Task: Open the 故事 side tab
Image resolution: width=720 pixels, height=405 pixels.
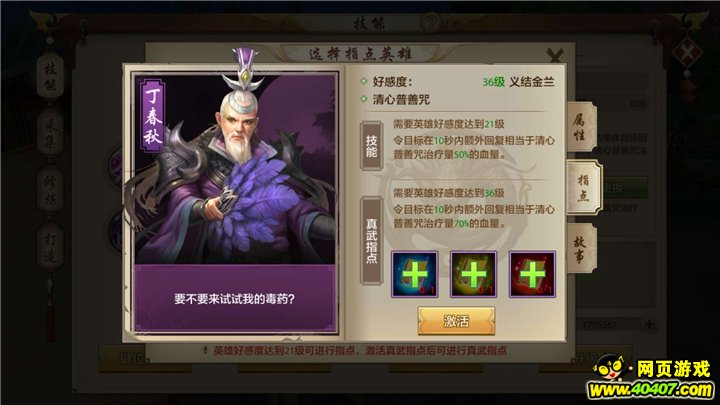Action: (580, 249)
